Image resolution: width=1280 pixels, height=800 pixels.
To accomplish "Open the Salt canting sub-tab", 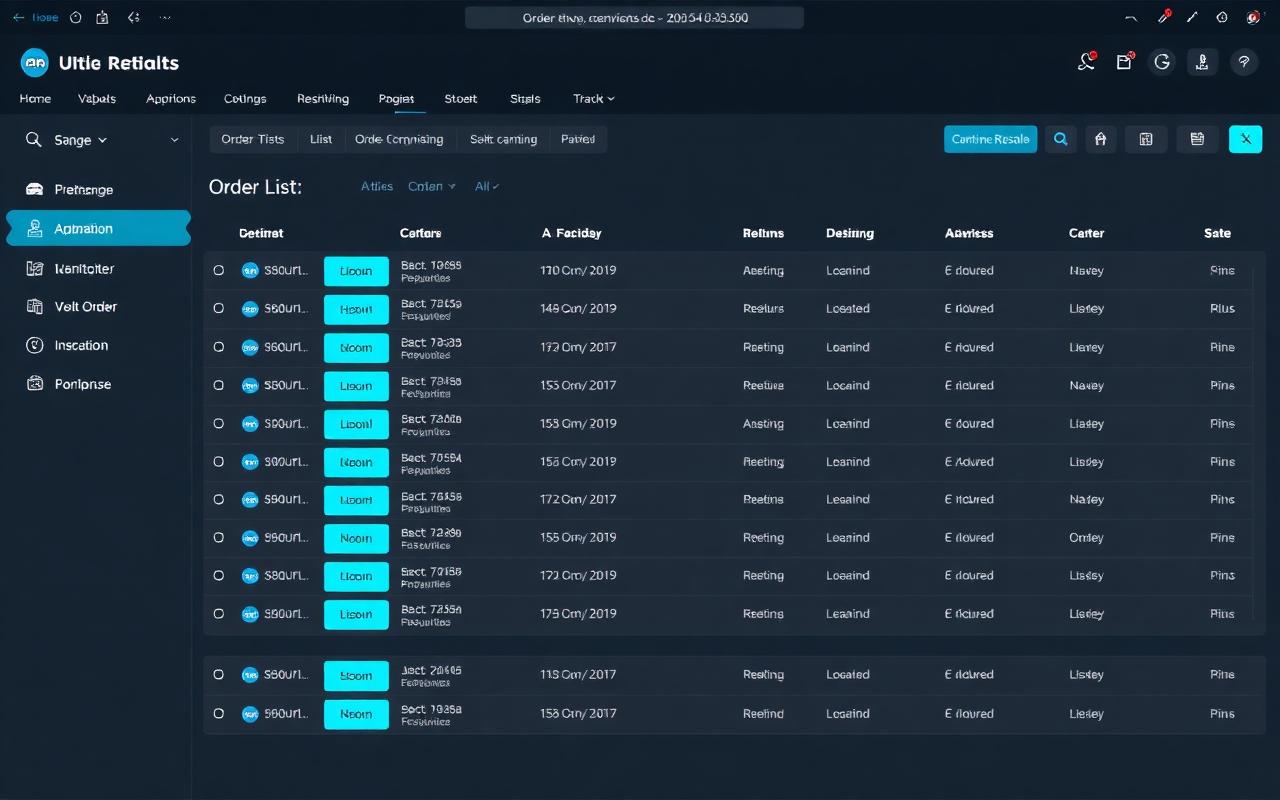I will tap(503, 139).
